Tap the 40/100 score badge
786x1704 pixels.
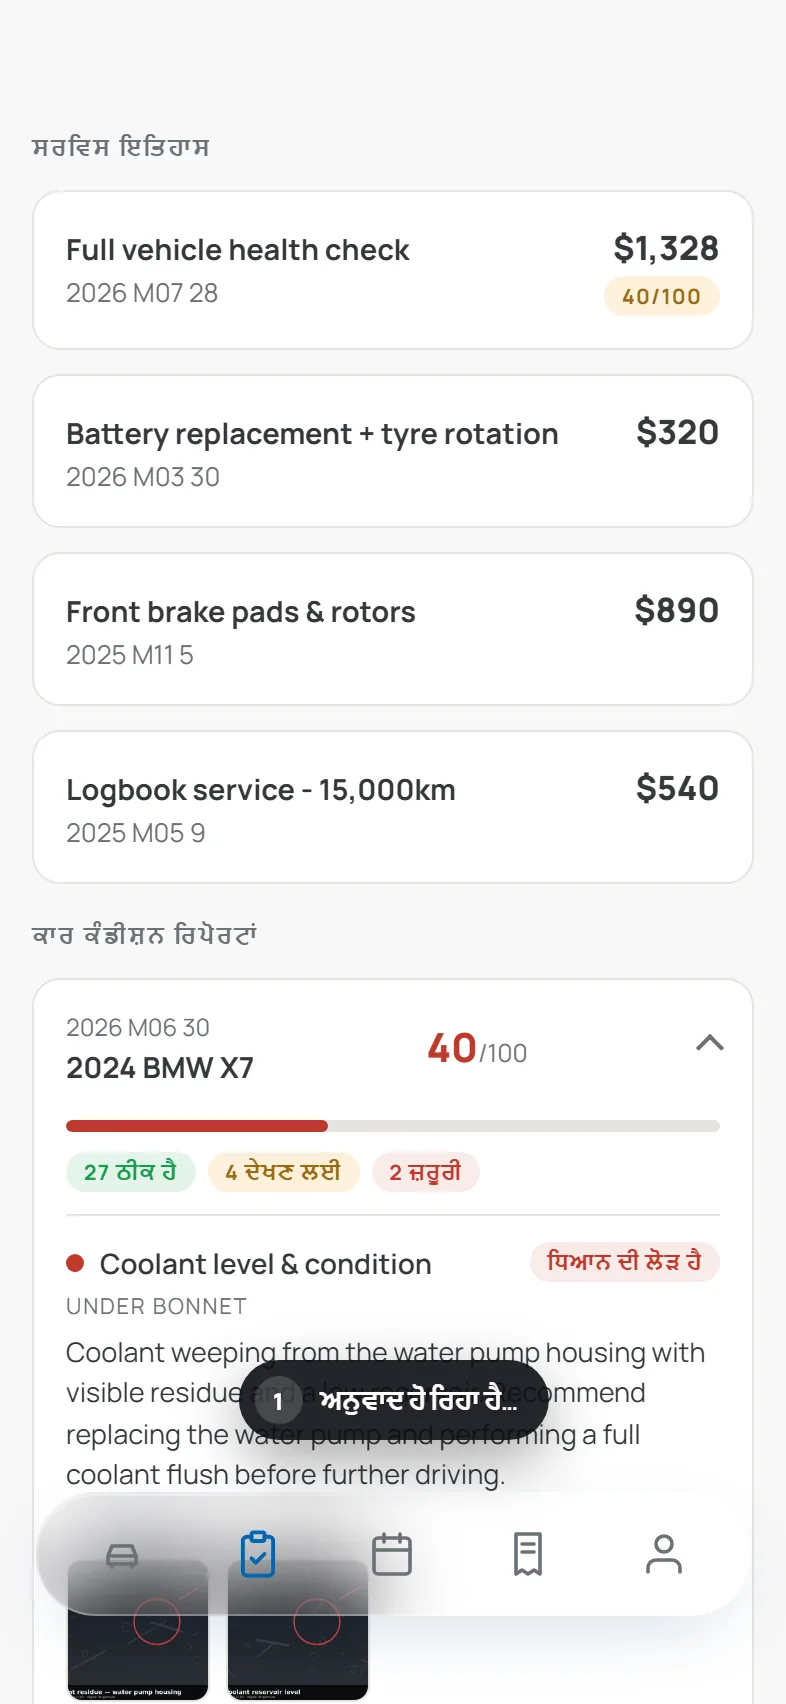coord(662,296)
